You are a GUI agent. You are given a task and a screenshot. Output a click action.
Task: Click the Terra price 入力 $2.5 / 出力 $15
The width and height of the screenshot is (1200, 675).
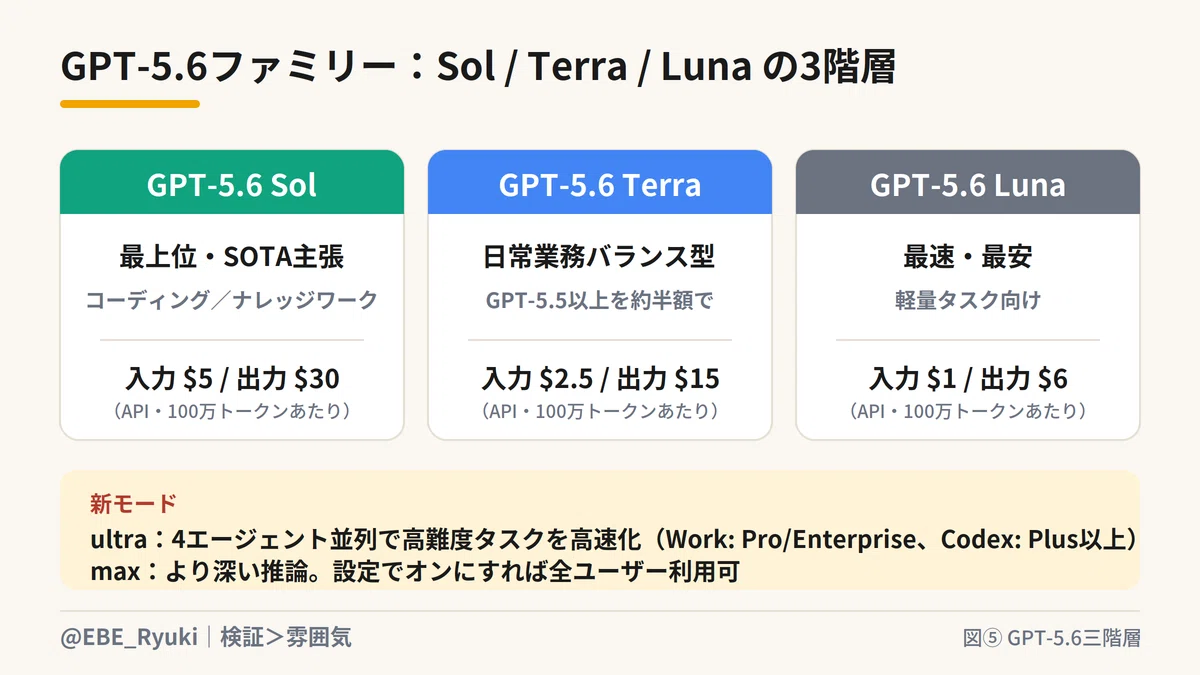600,379
